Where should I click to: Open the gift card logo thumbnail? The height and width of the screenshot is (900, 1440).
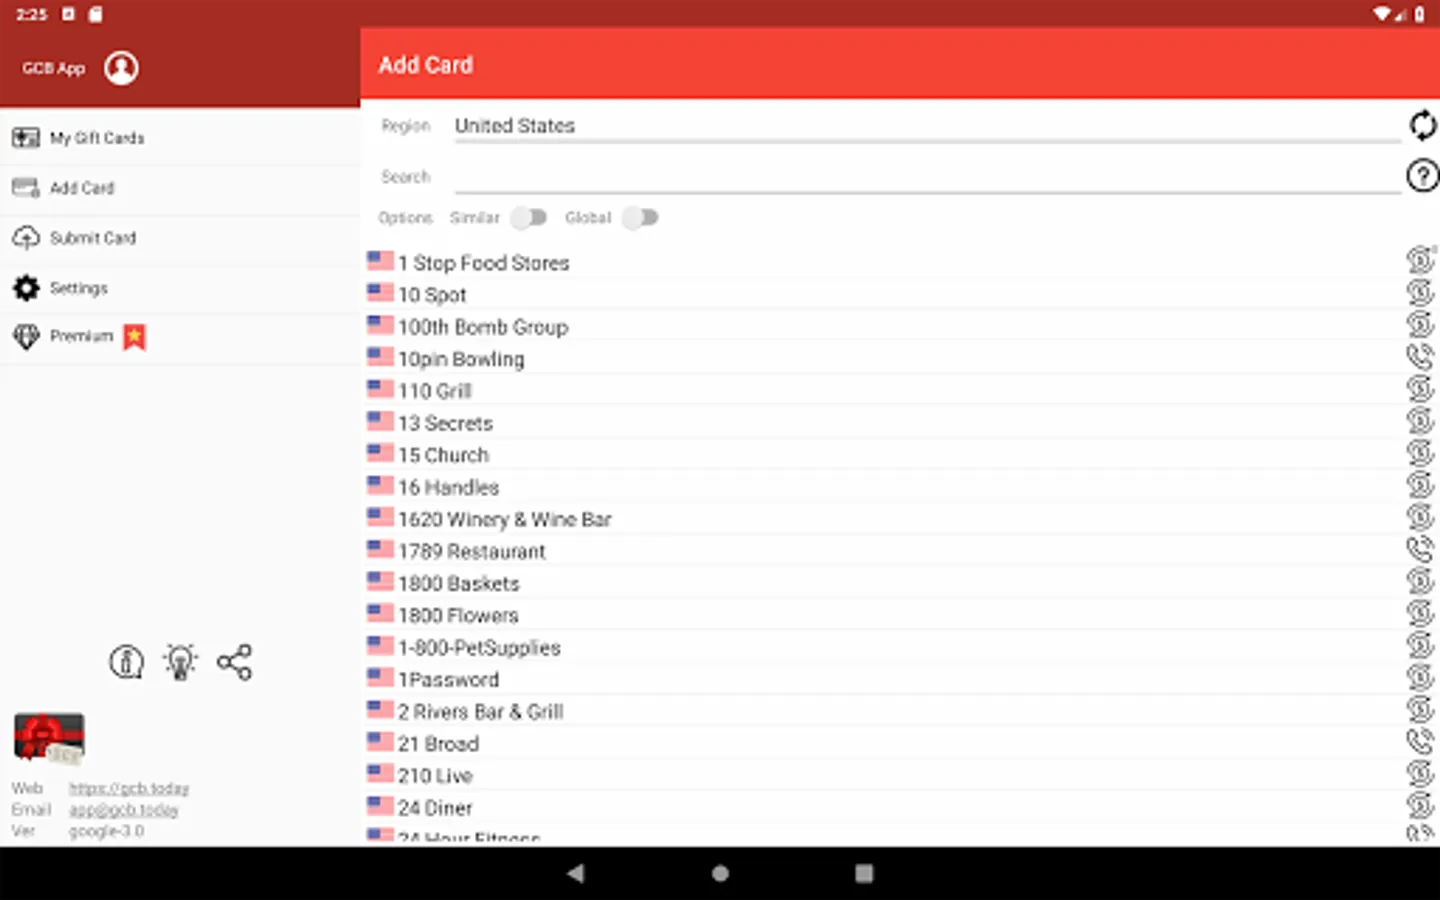(x=49, y=738)
